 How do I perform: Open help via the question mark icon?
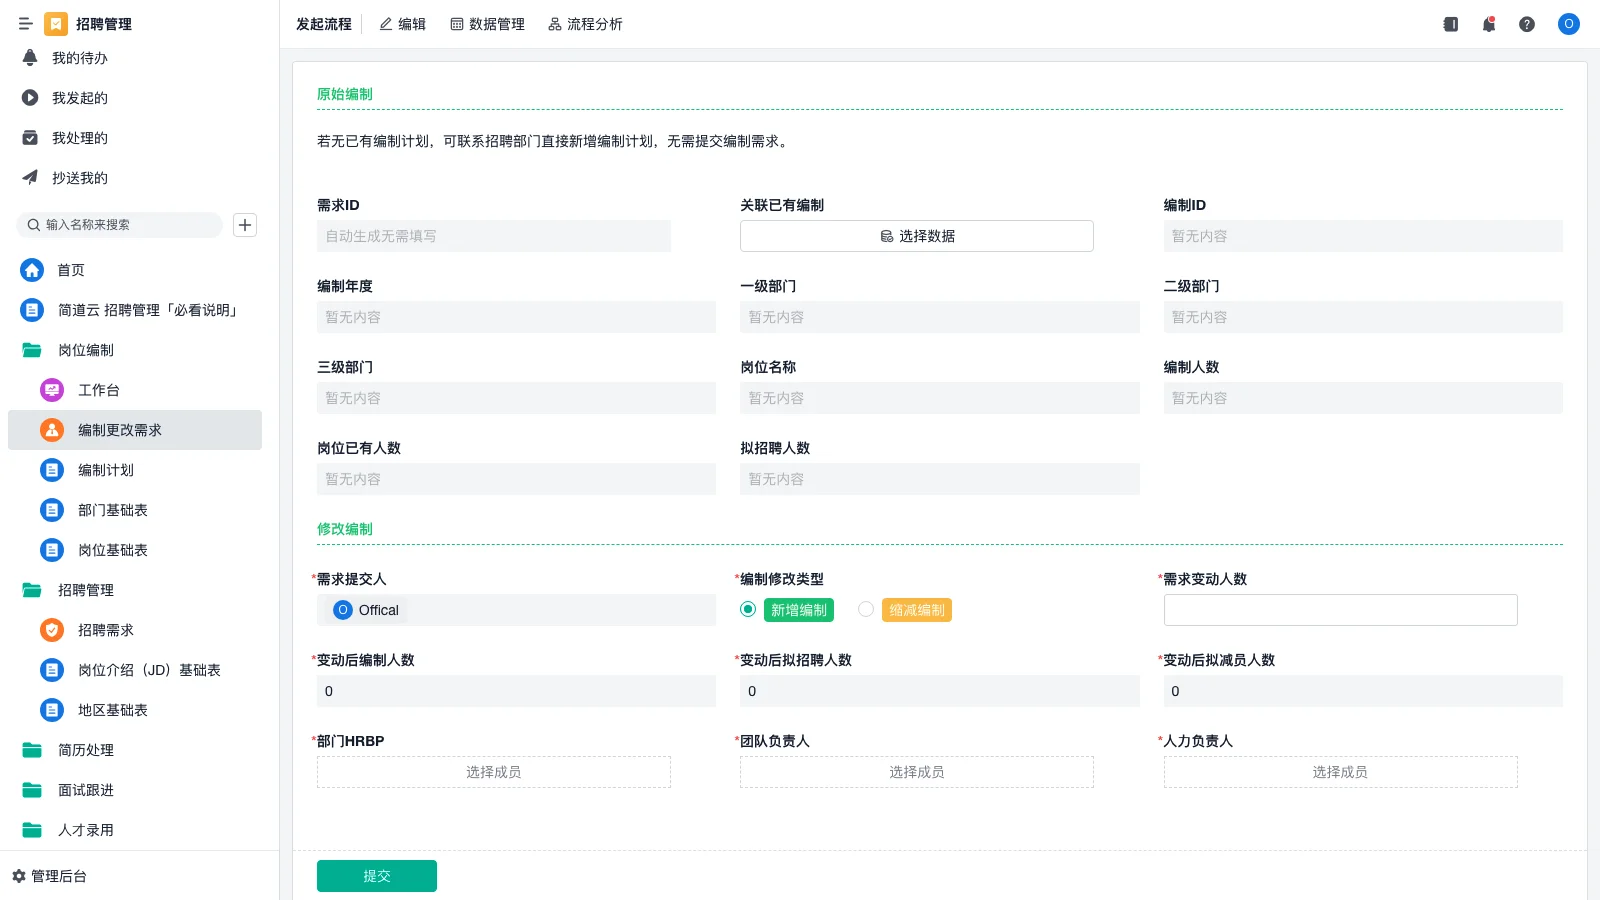(x=1527, y=24)
